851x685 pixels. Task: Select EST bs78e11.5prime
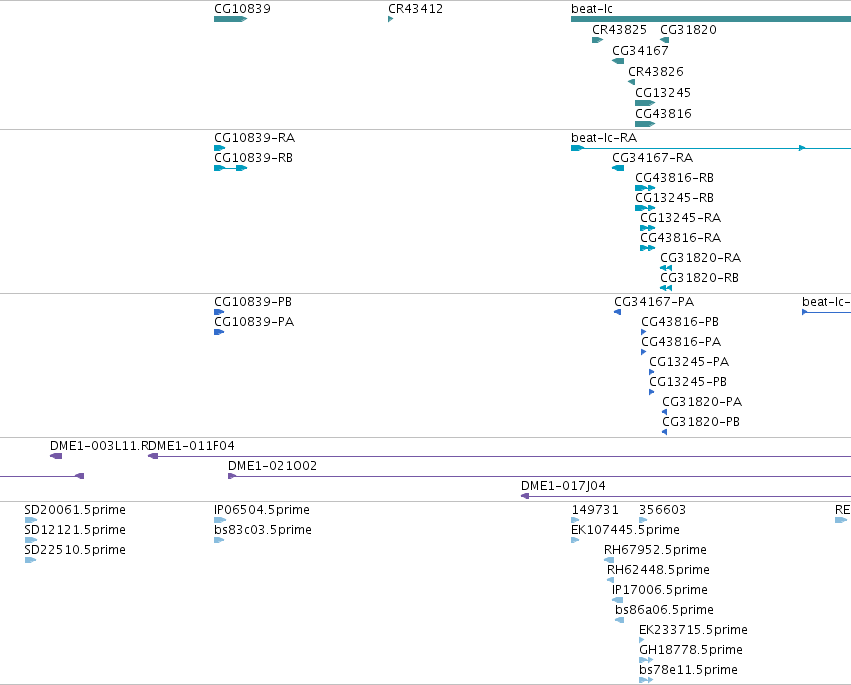click(688, 671)
